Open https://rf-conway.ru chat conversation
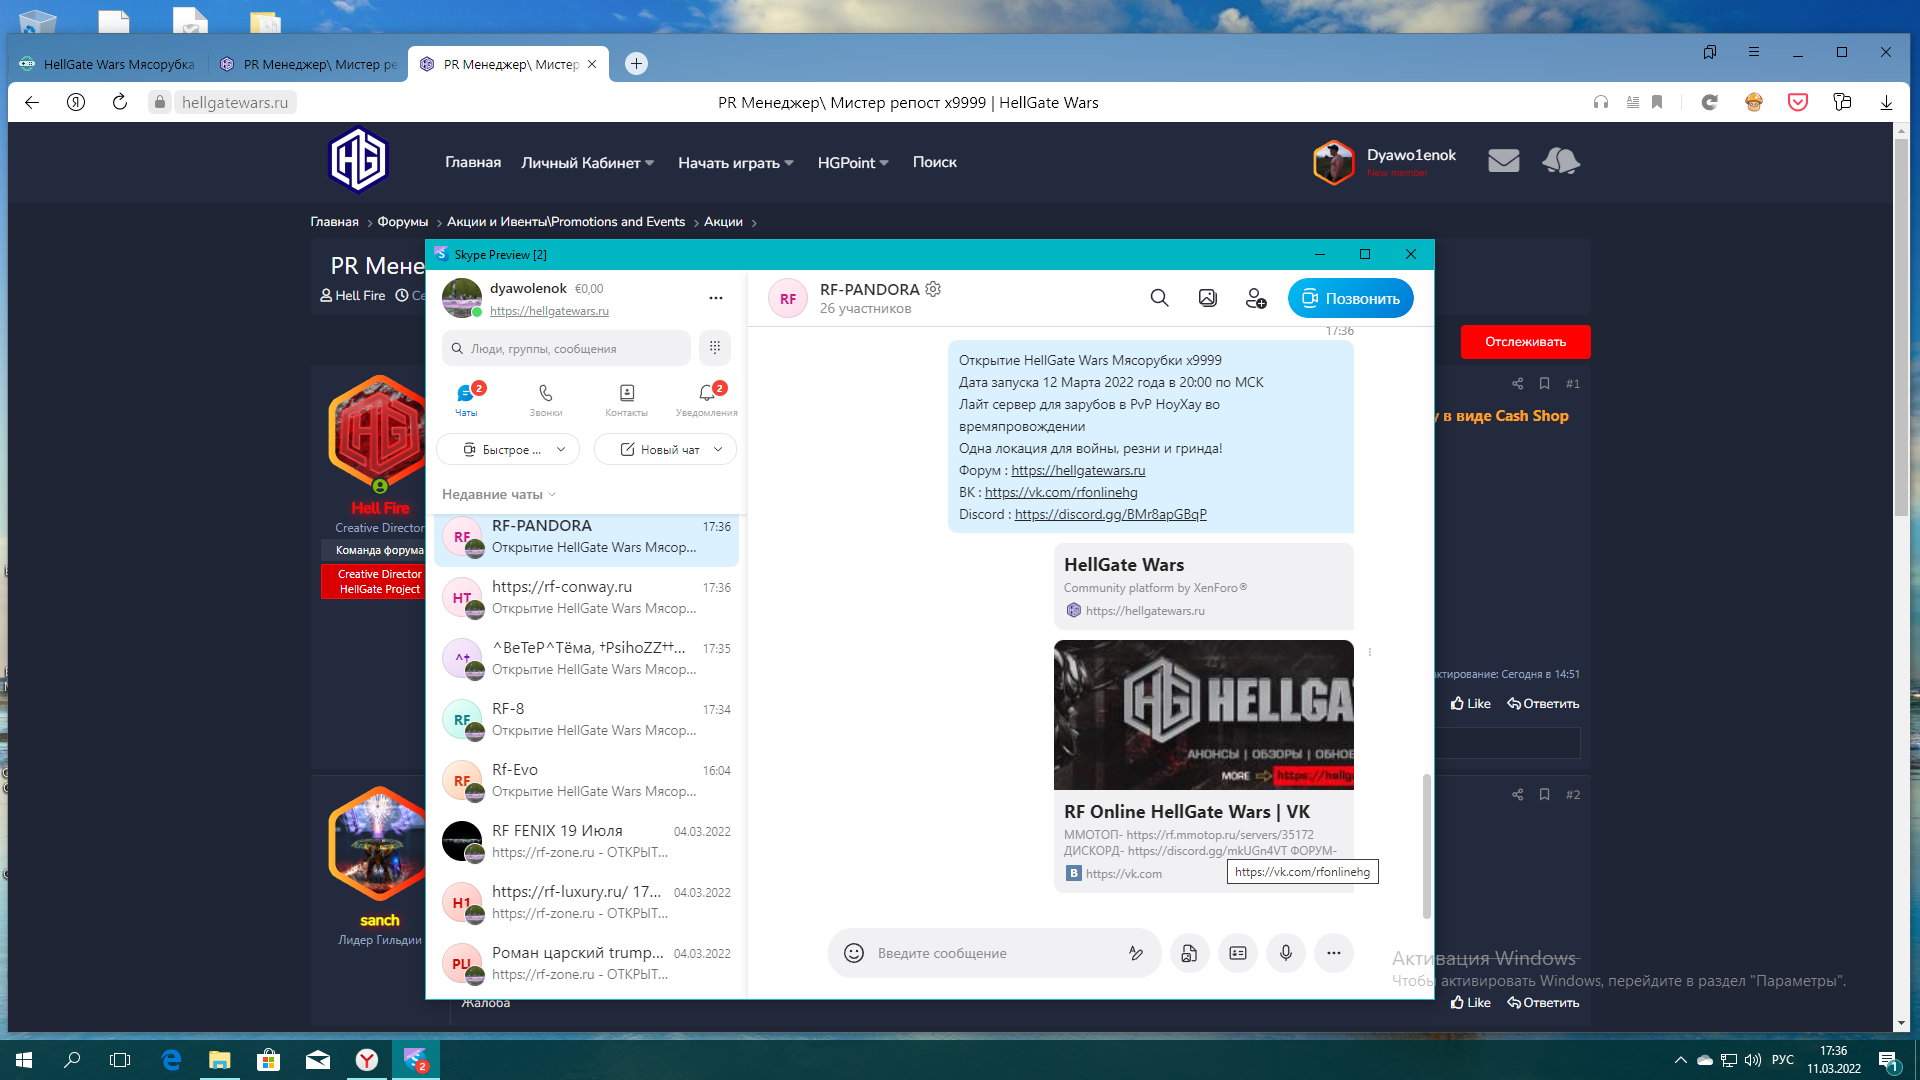Screen dimensions: 1920x1080 587,597
